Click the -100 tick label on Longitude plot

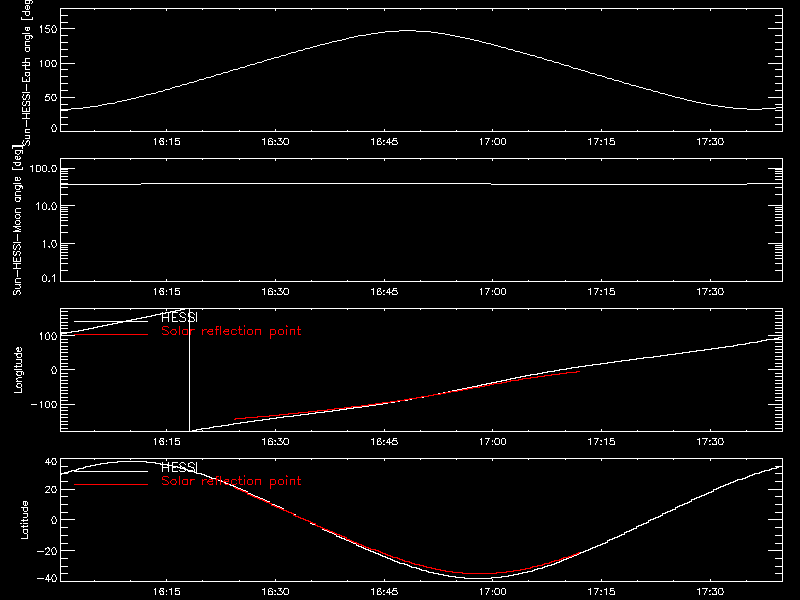click(x=44, y=404)
